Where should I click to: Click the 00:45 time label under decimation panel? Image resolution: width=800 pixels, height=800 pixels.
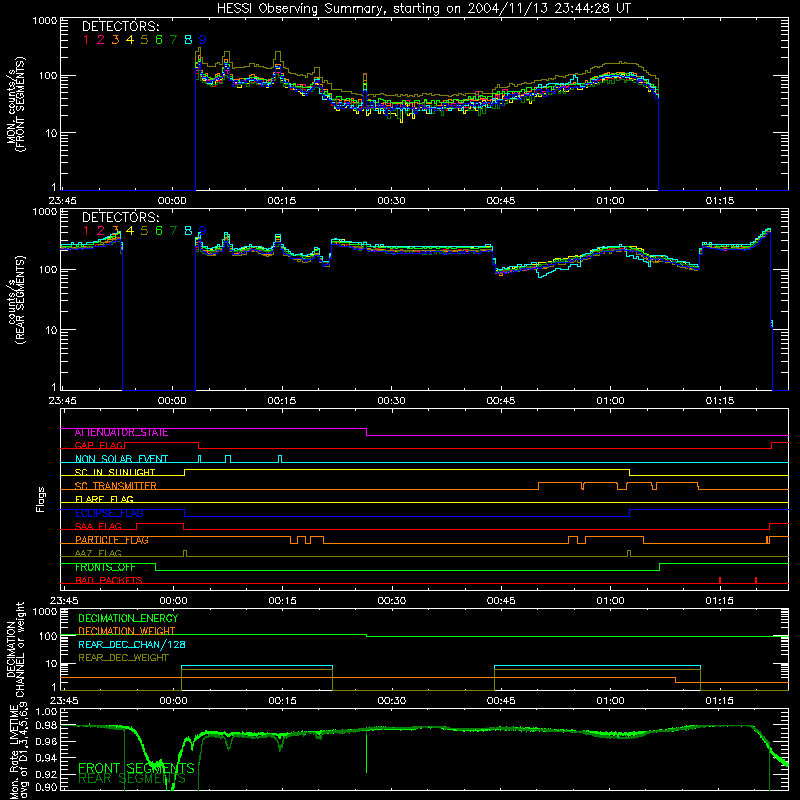click(x=501, y=701)
